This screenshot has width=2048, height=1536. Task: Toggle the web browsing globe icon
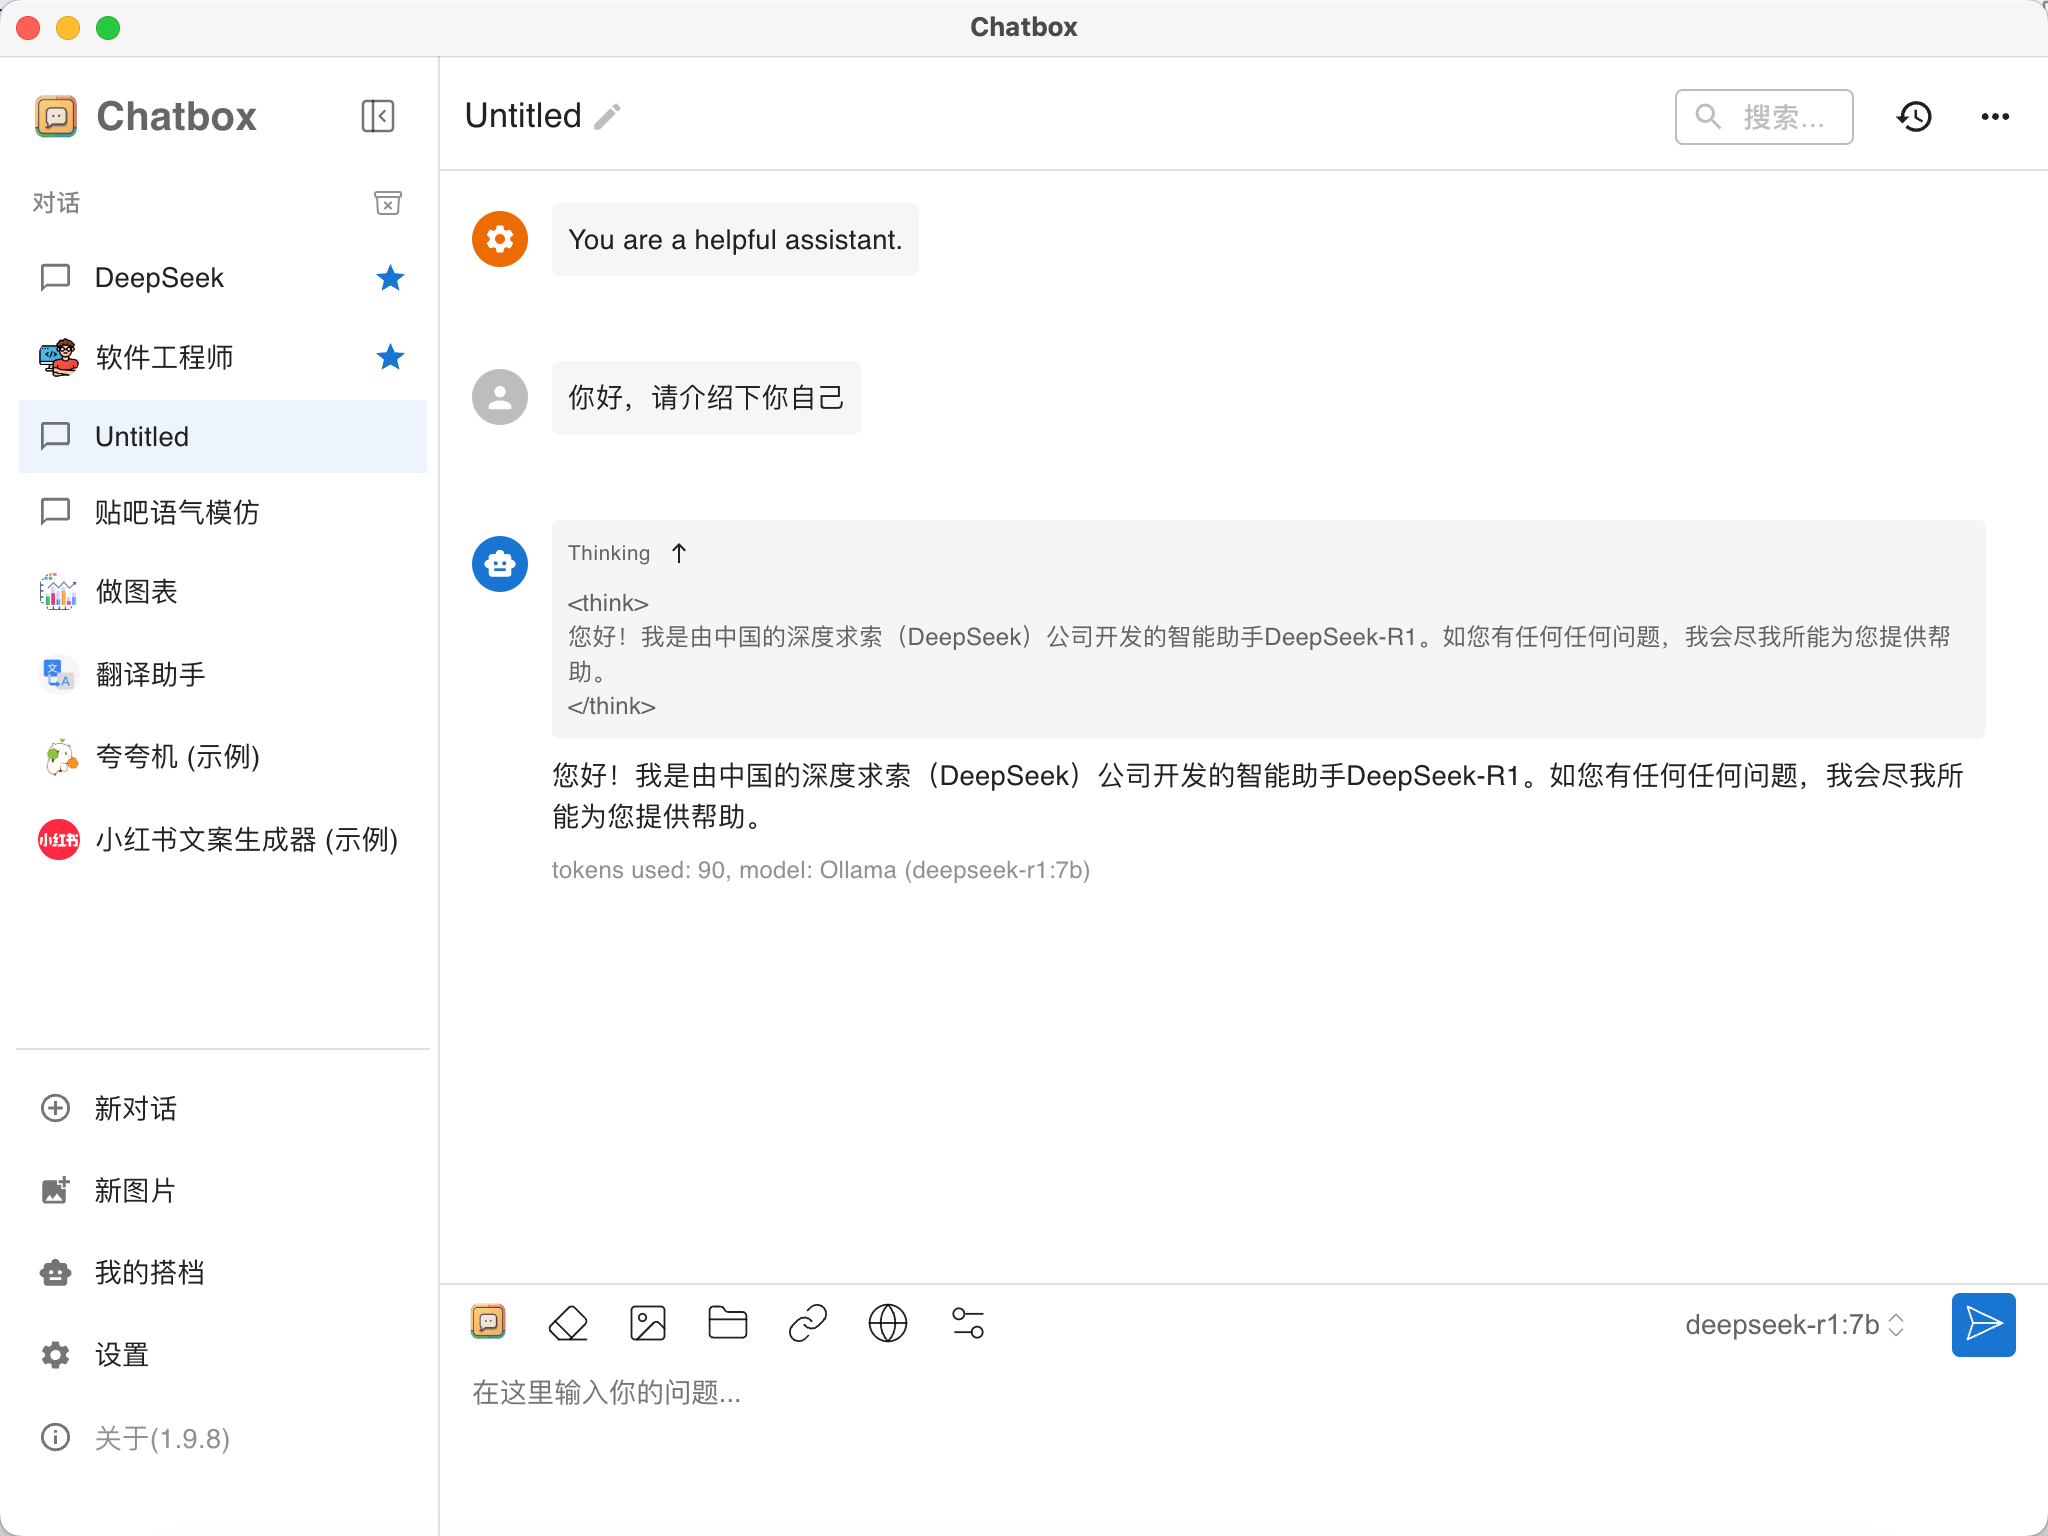(x=888, y=1323)
